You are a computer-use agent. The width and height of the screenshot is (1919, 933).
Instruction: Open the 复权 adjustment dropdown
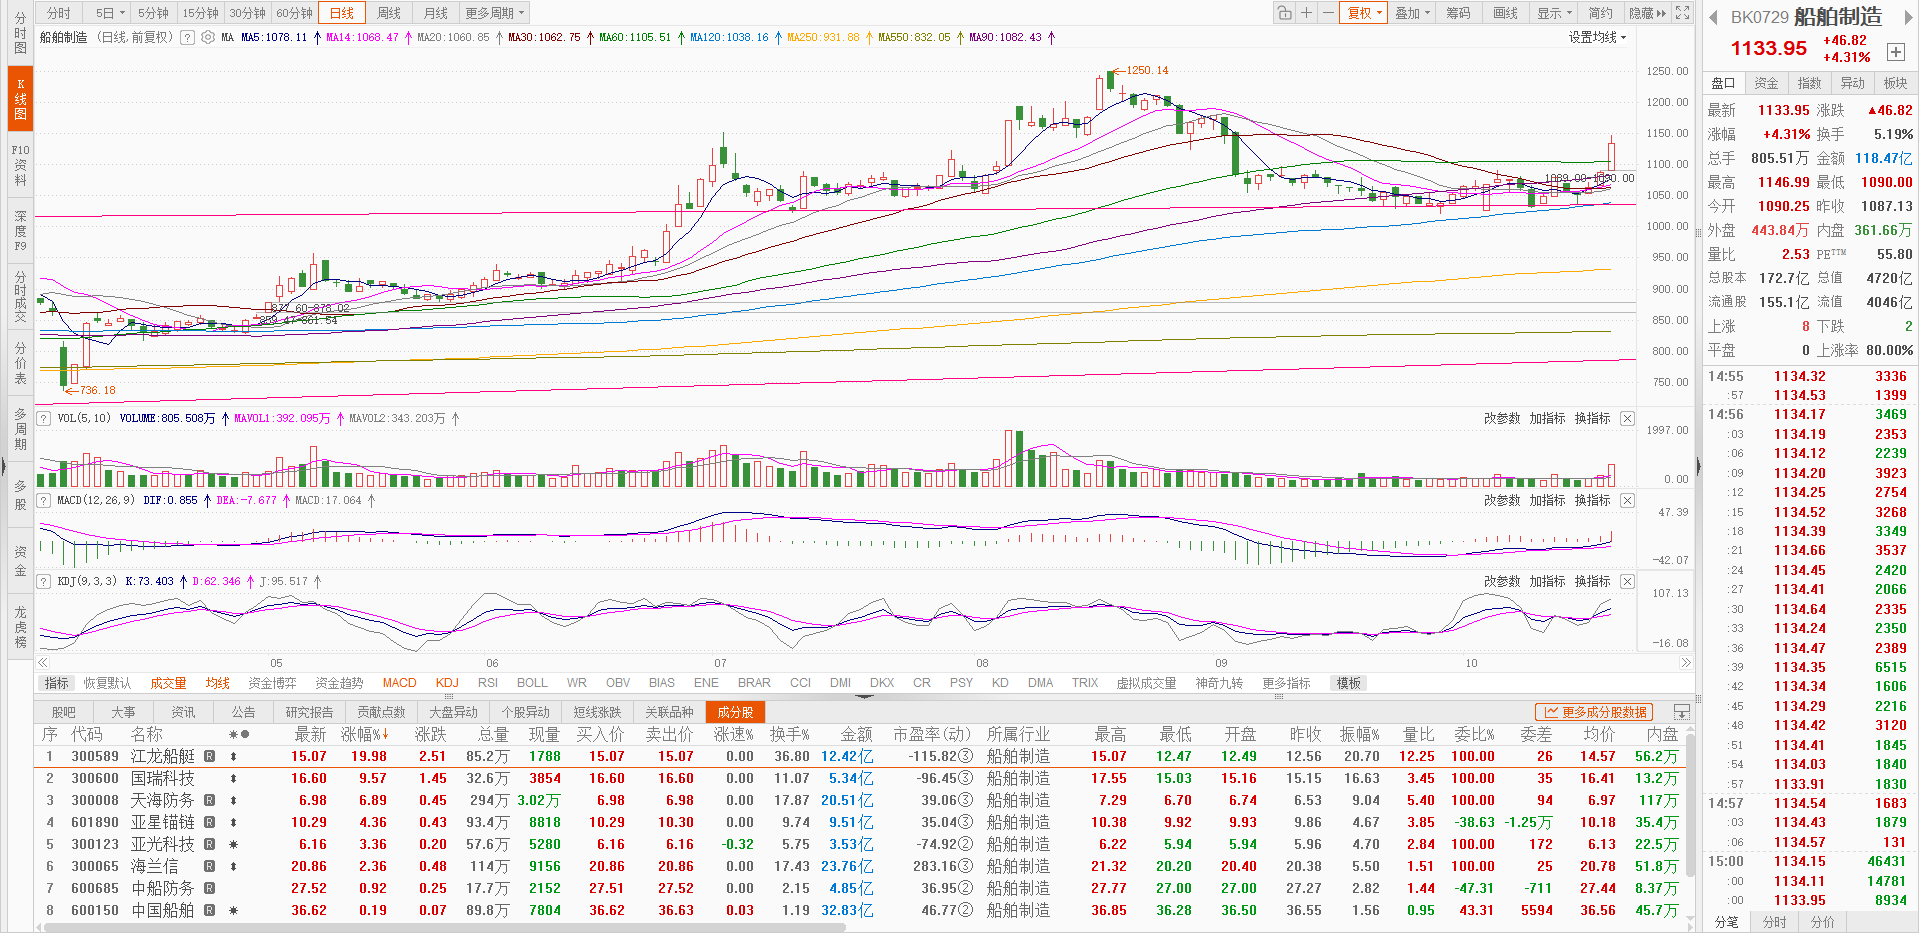click(x=1364, y=13)
